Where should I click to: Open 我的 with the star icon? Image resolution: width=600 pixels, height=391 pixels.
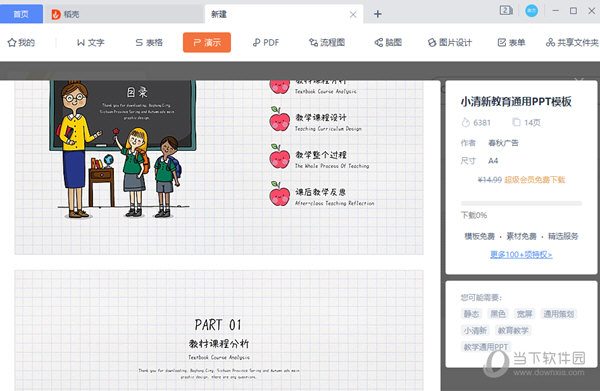21,42
